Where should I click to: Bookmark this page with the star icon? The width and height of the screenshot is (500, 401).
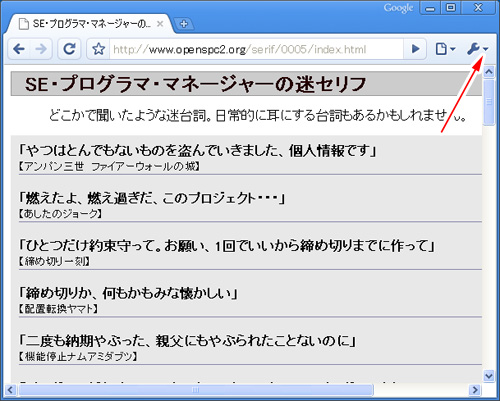pos(98,49)
